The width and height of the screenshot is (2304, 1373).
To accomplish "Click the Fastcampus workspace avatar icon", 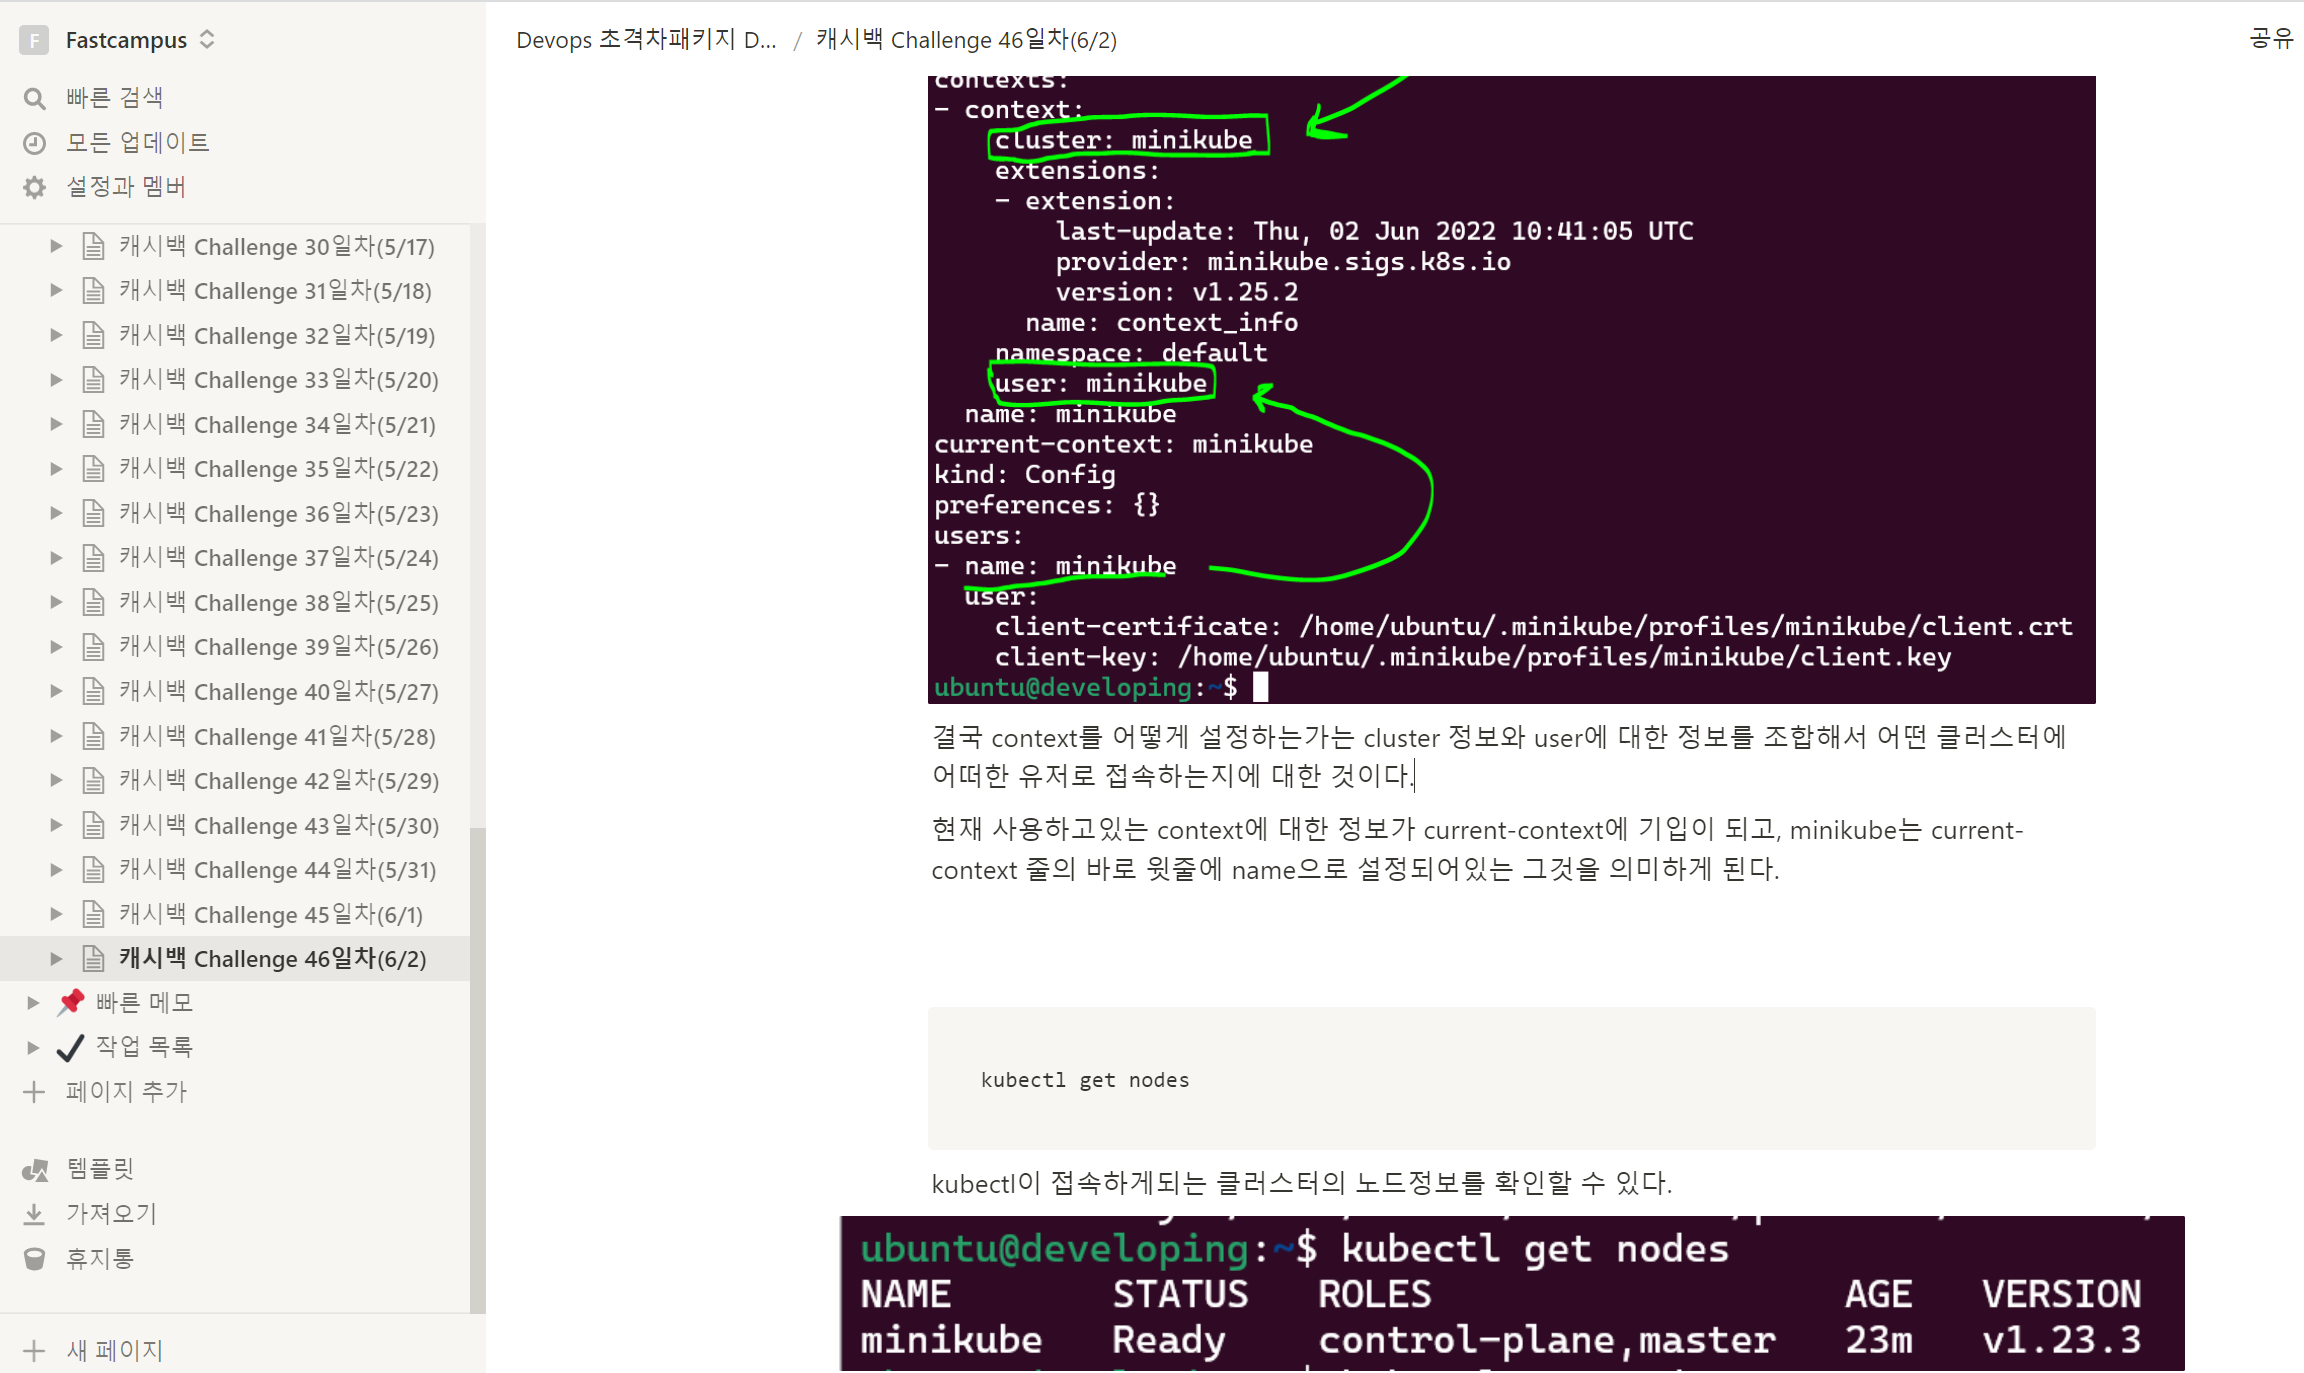I will click(34, 40).
